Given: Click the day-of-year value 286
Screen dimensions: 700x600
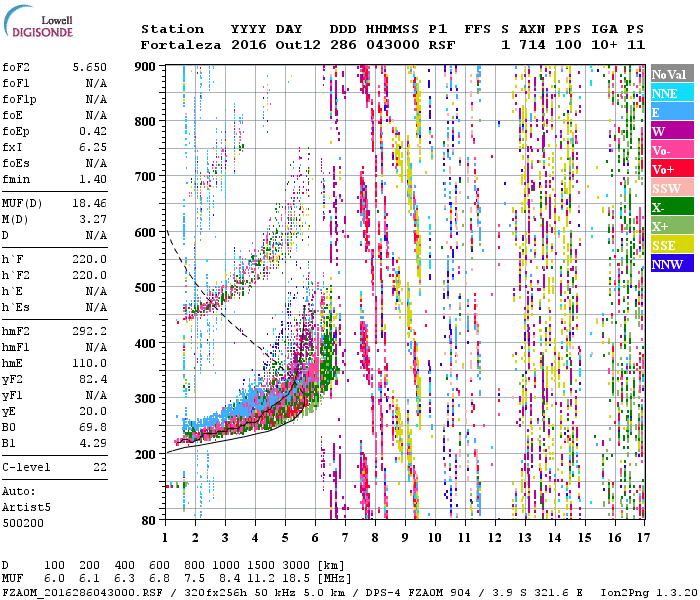Looking at the screenshot, I should point(343,45).
